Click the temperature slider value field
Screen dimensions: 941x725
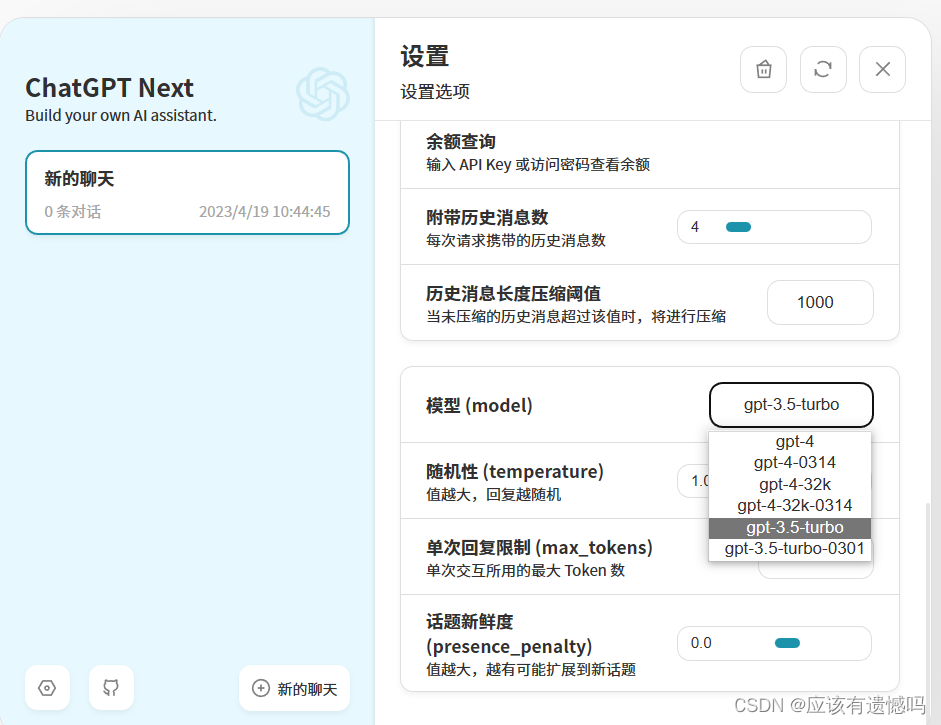[694, 481]
